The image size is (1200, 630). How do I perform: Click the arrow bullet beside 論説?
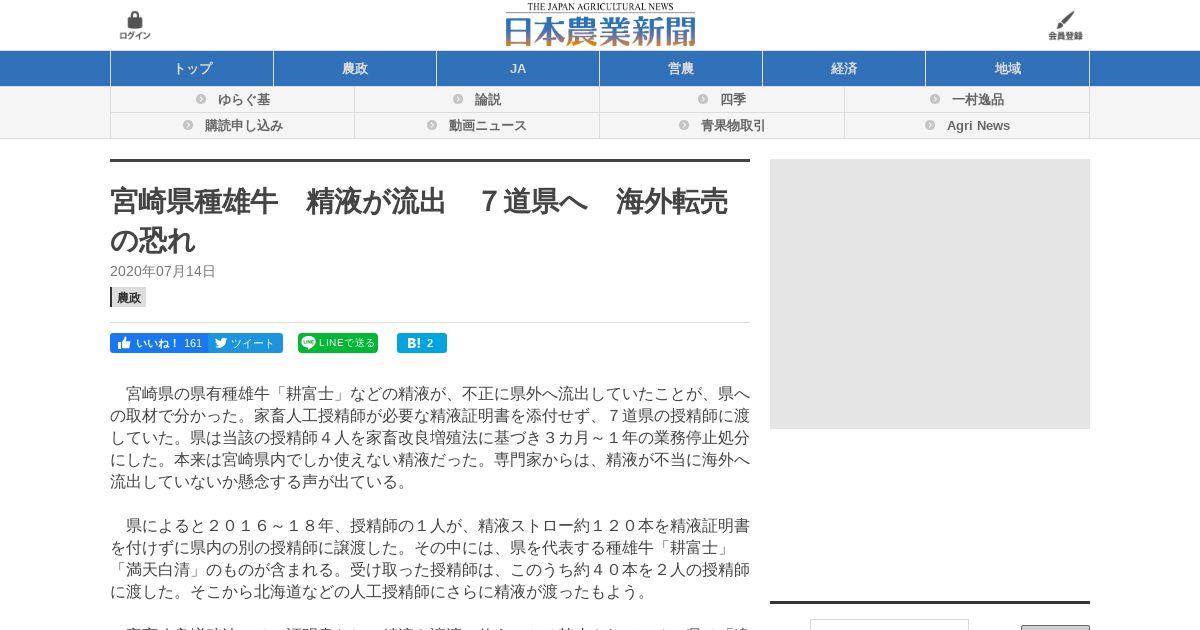click(x=458, y=99)
